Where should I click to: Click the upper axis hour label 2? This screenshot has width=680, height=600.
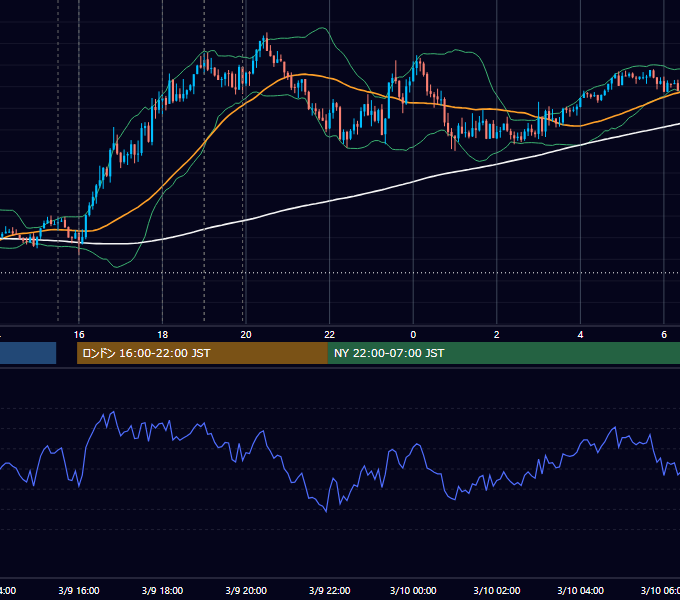[x=497, y=335]
